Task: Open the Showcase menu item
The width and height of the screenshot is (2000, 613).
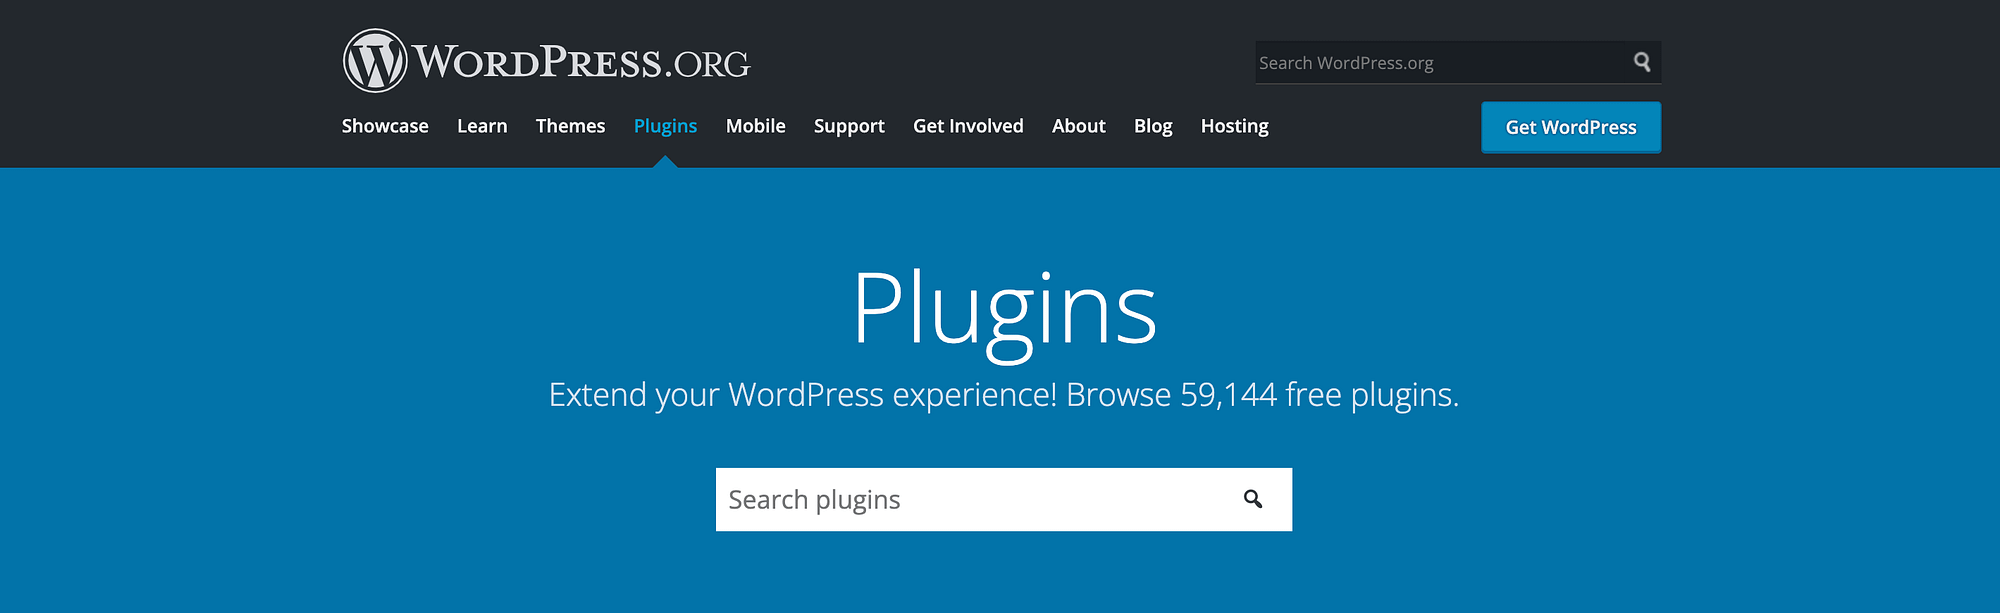Action: [385, 126]
